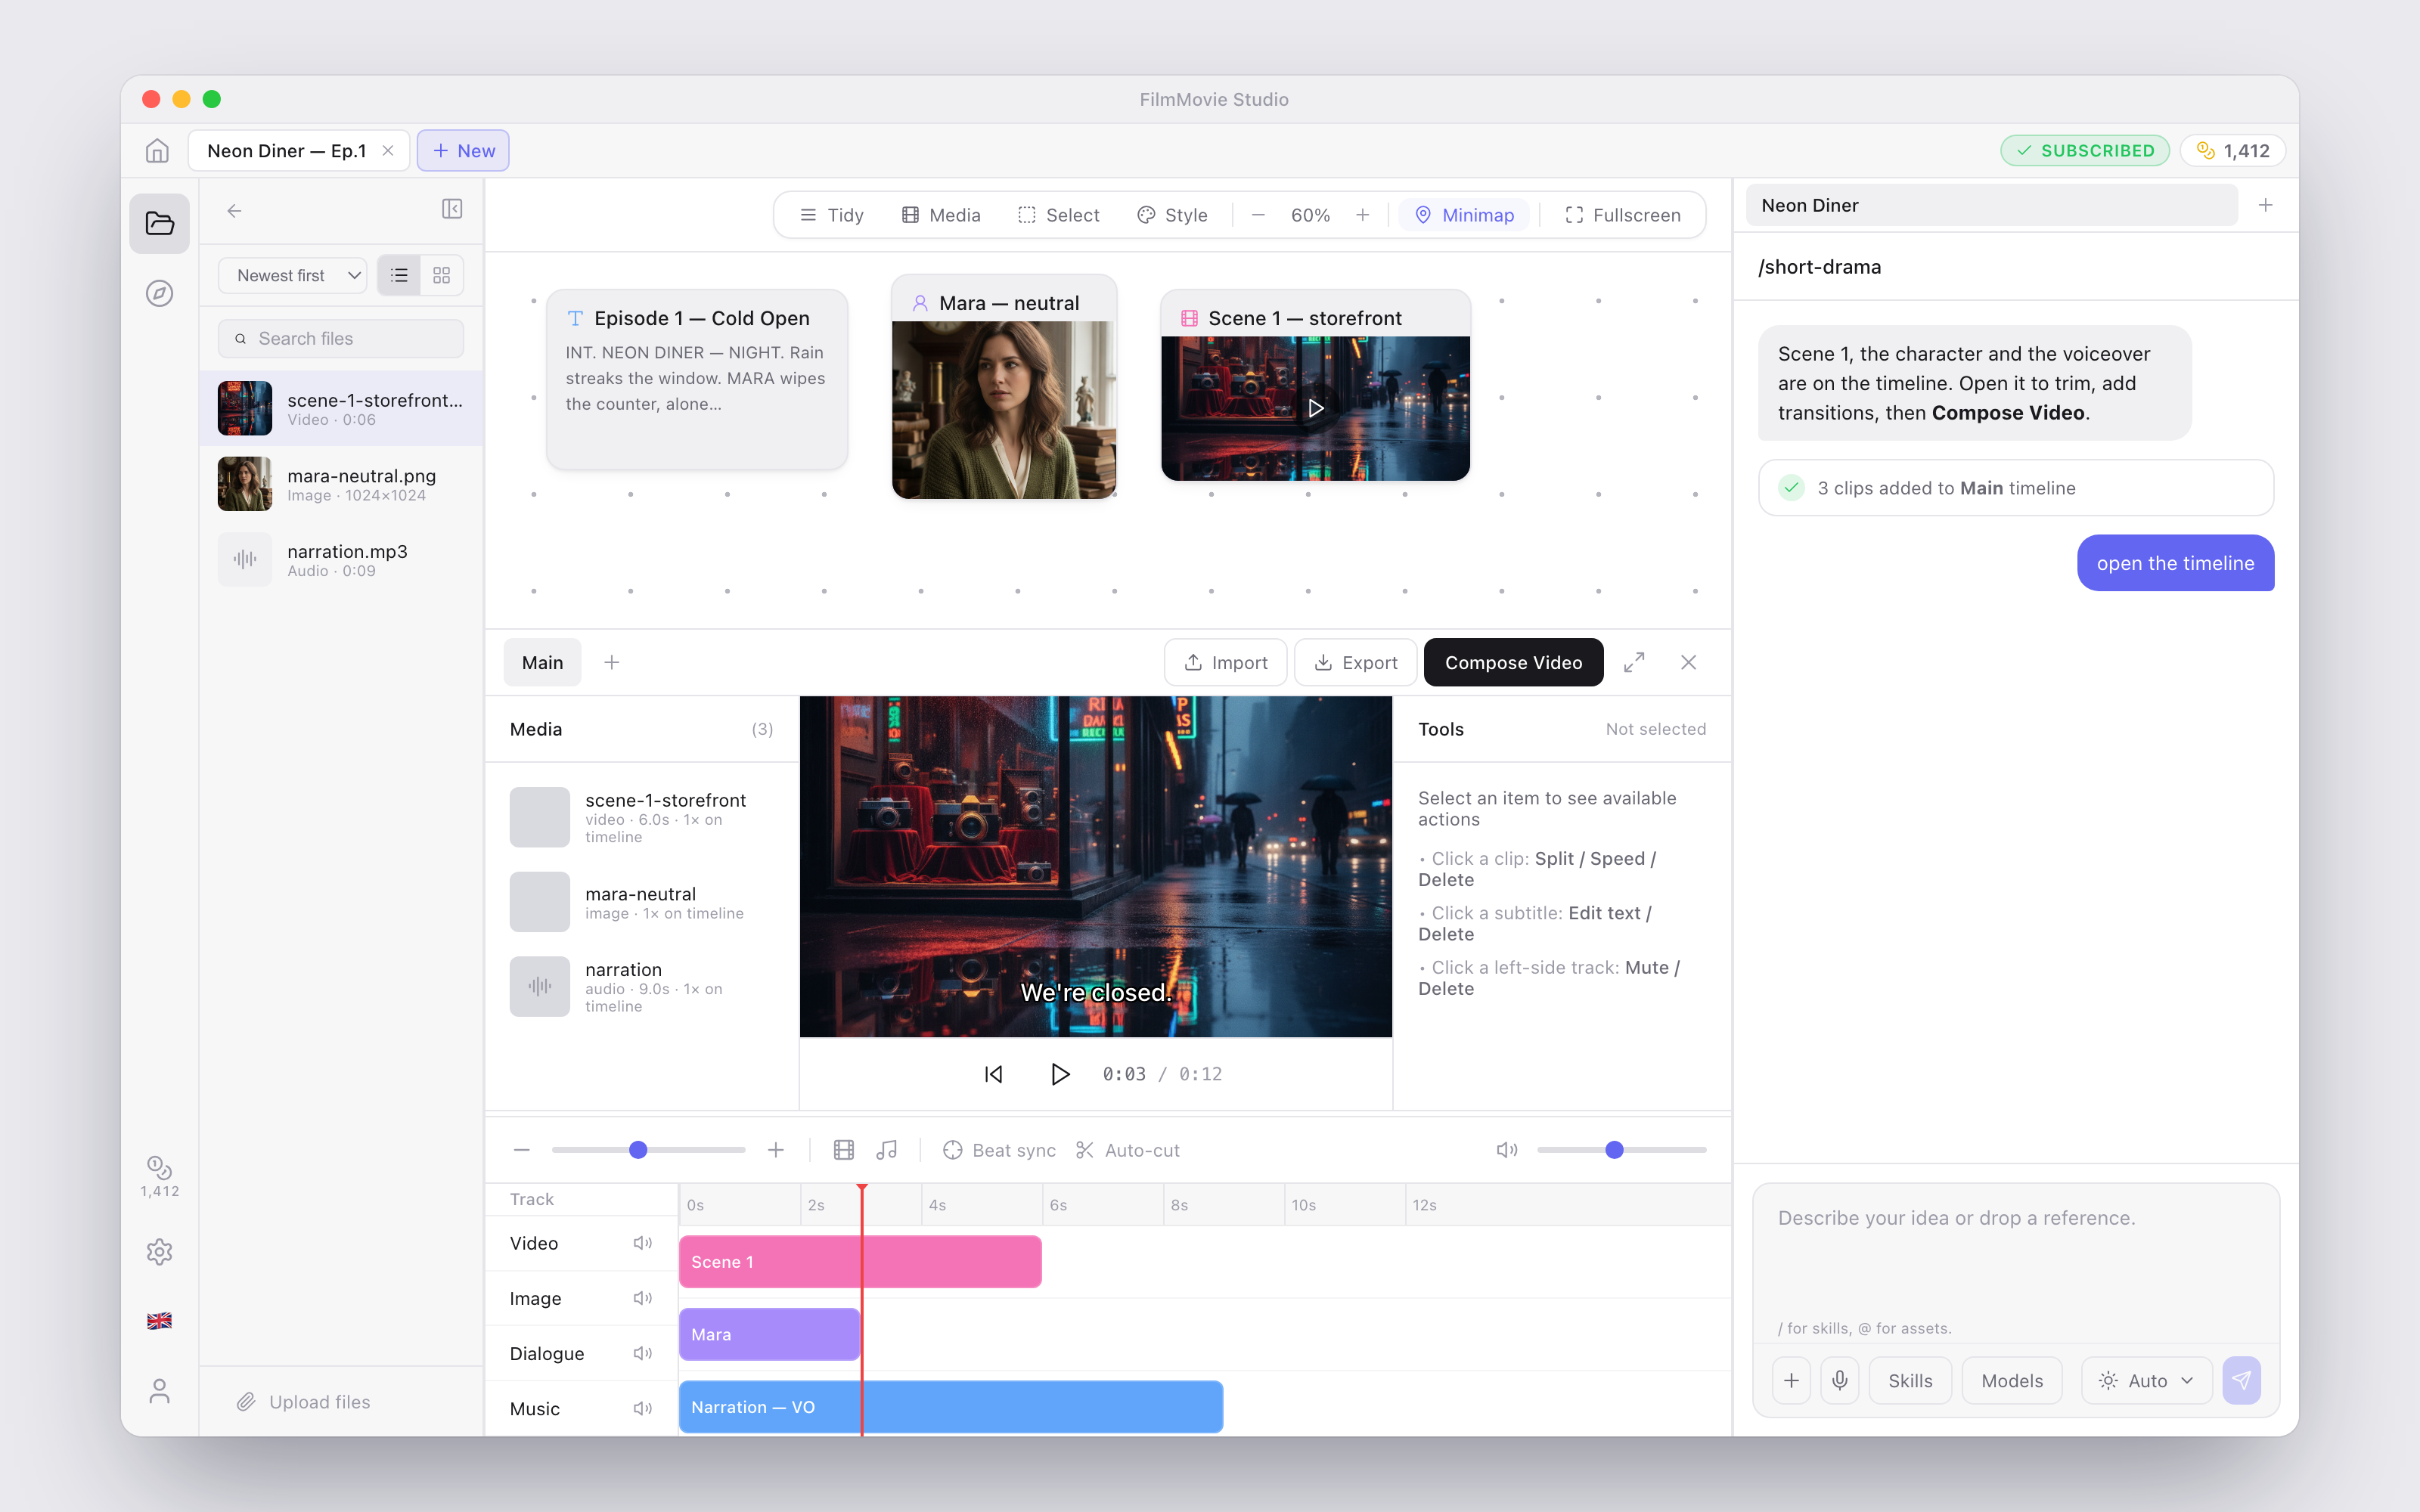The height and width of the screenshot is (1512, 2420).
Task: Zoom in canvas with plus icon
Action: point(1362,215)
